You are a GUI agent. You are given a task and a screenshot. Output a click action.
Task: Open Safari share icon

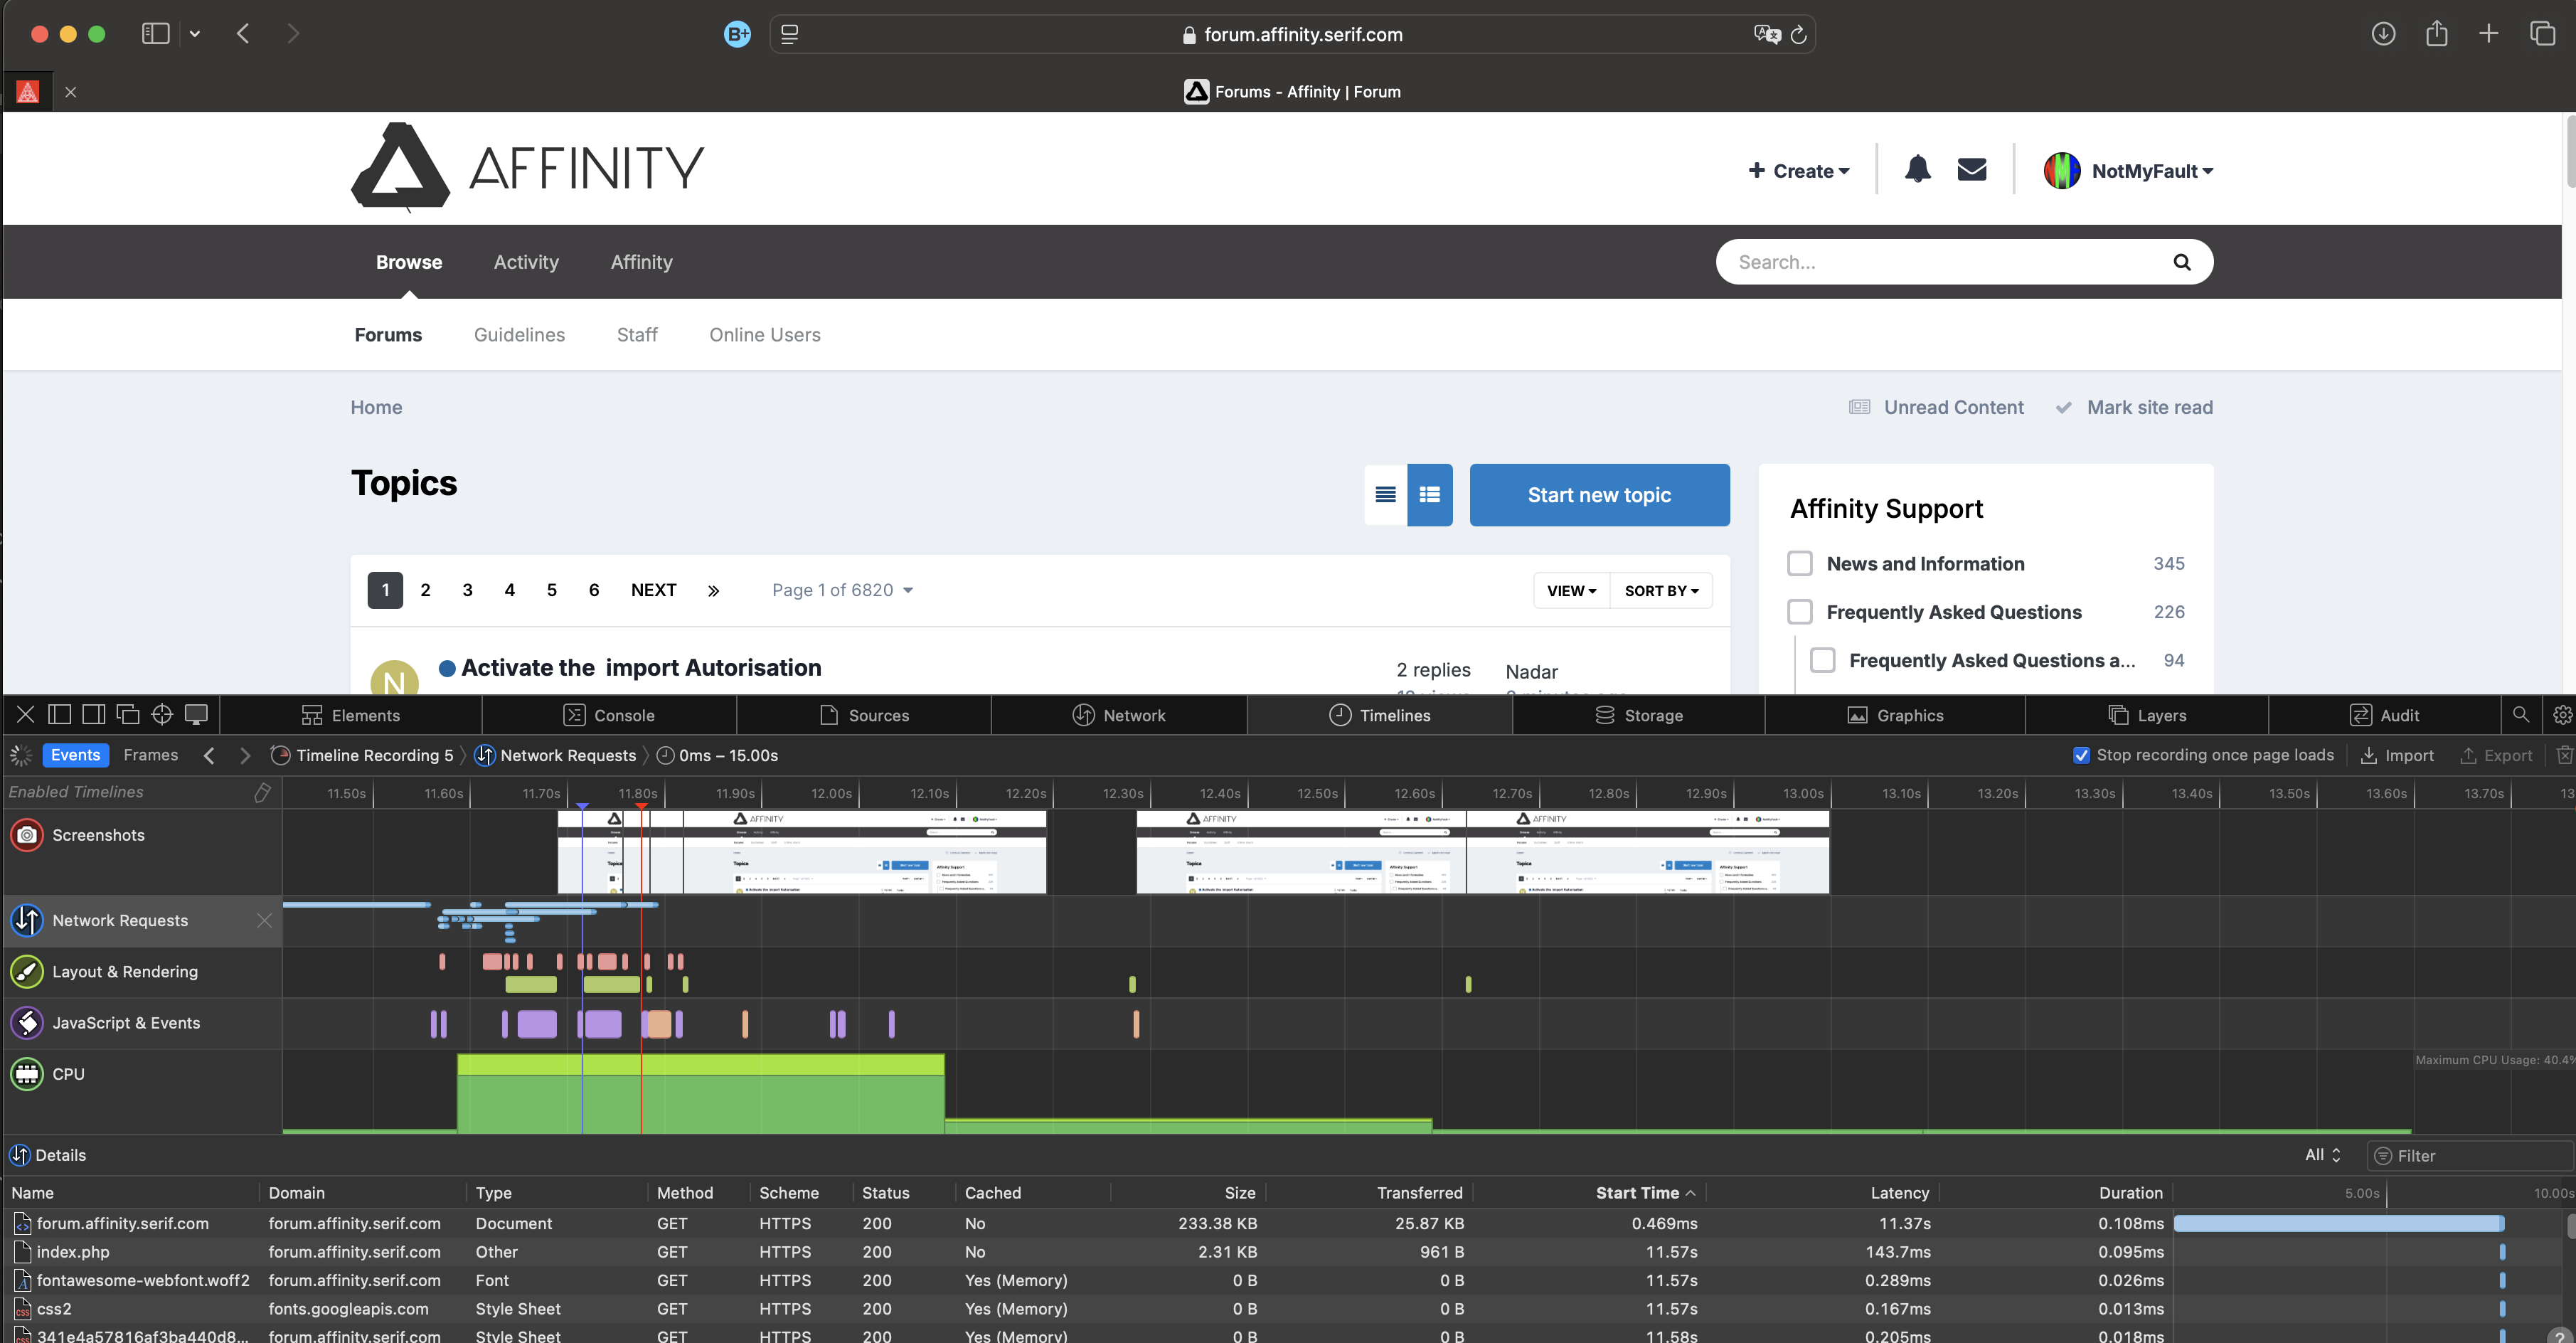tap(2436, 33)
